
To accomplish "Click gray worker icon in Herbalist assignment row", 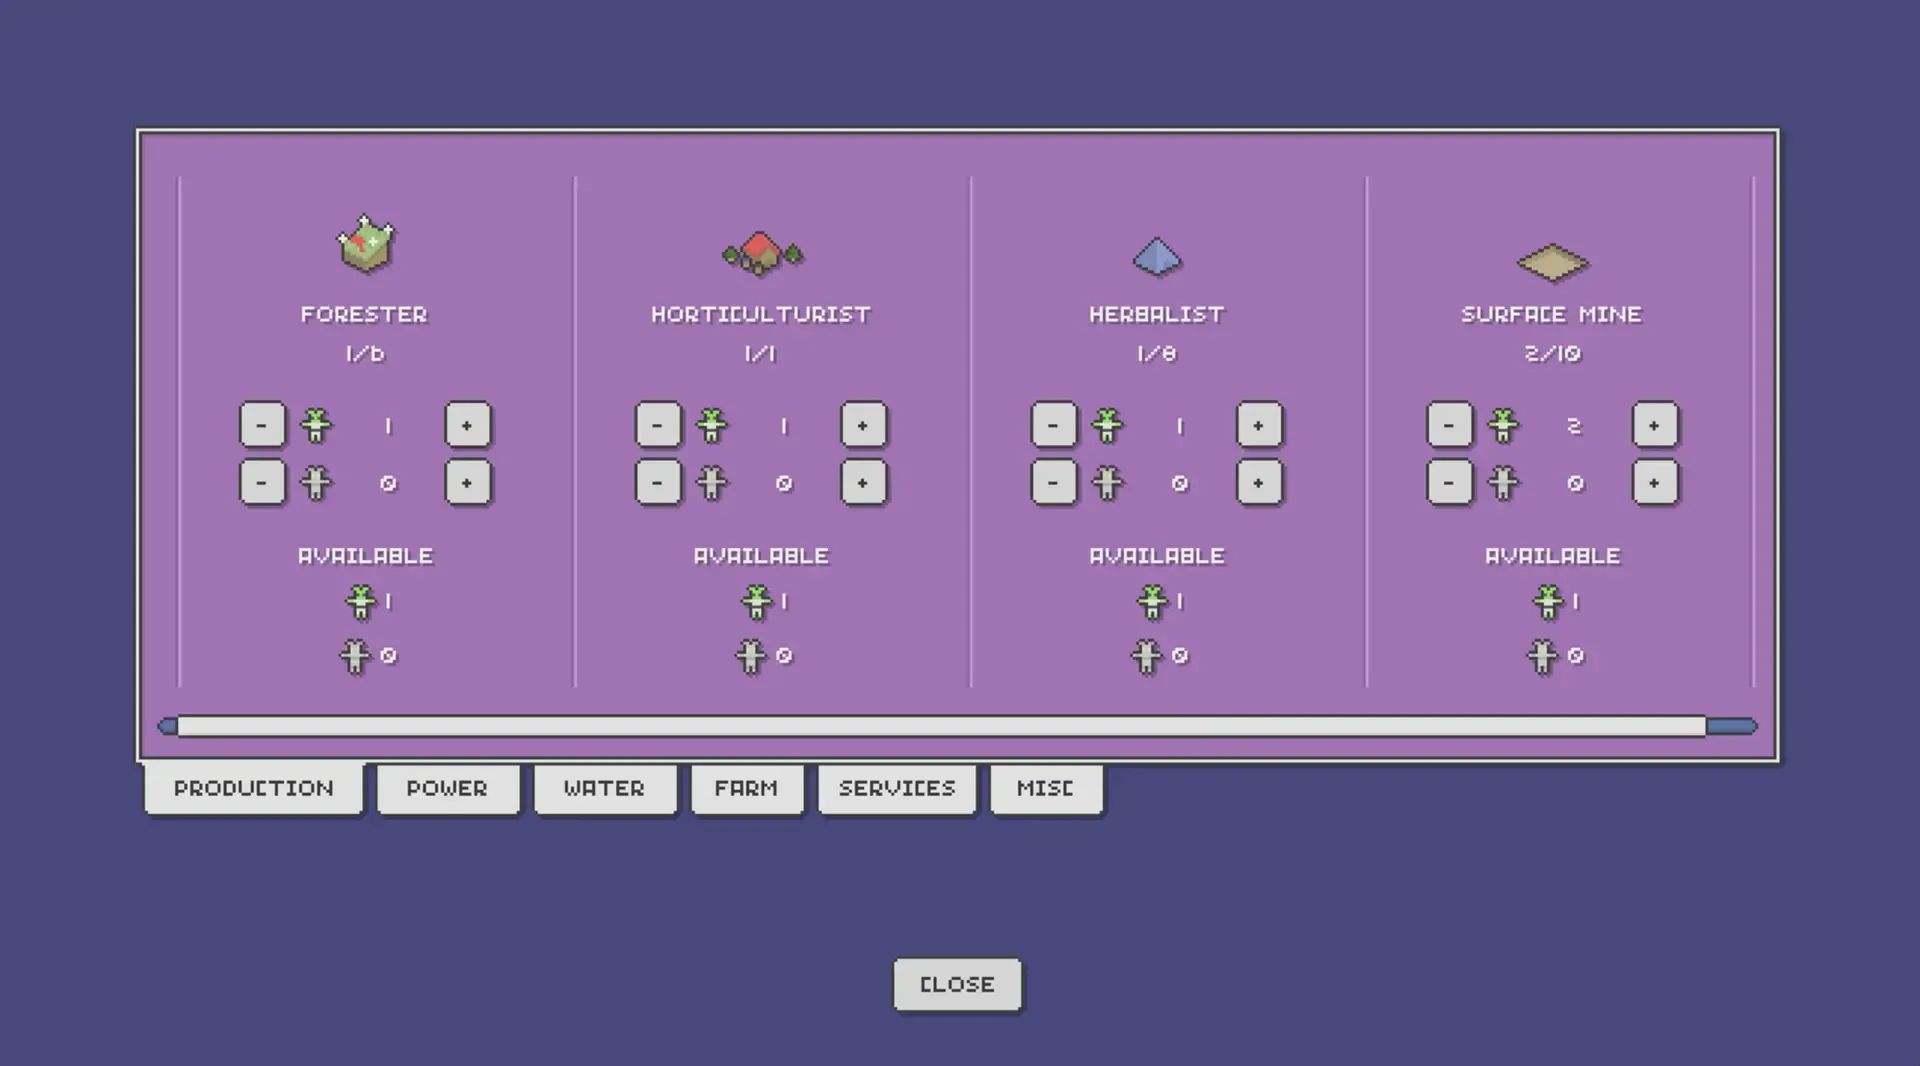I will [x=1107, y=484].
